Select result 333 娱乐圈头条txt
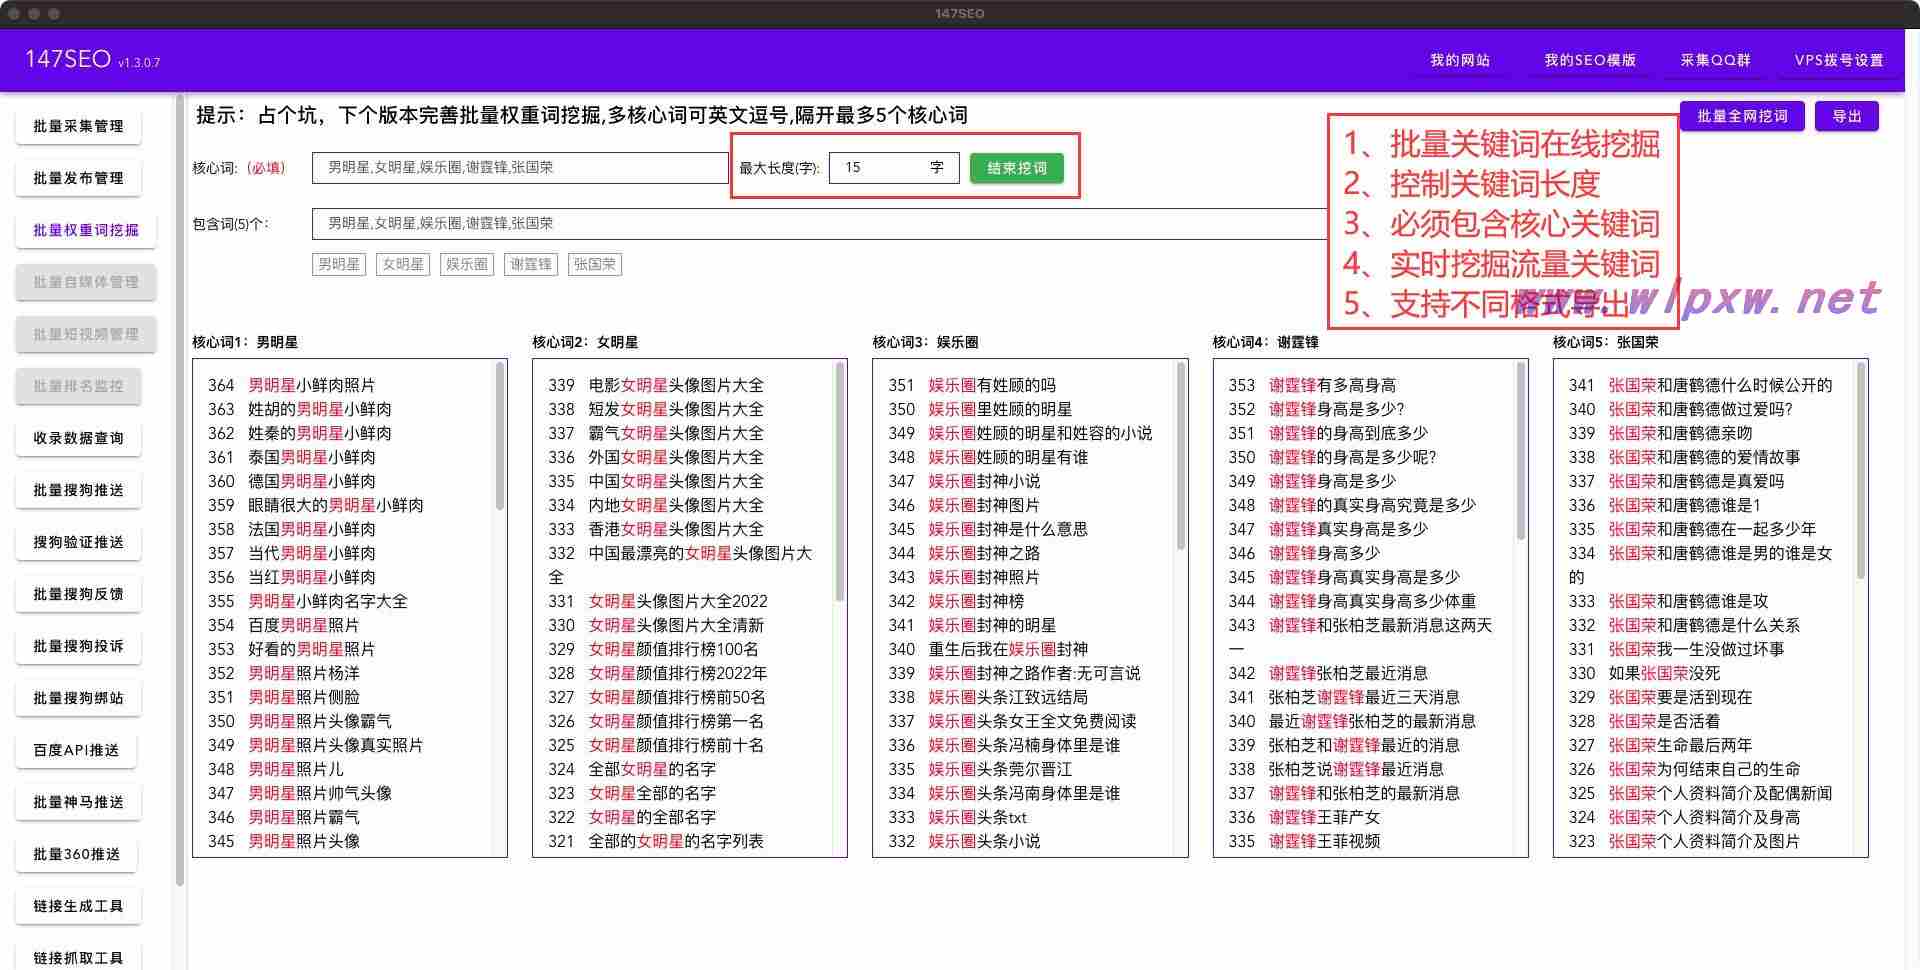 [958, 817]
